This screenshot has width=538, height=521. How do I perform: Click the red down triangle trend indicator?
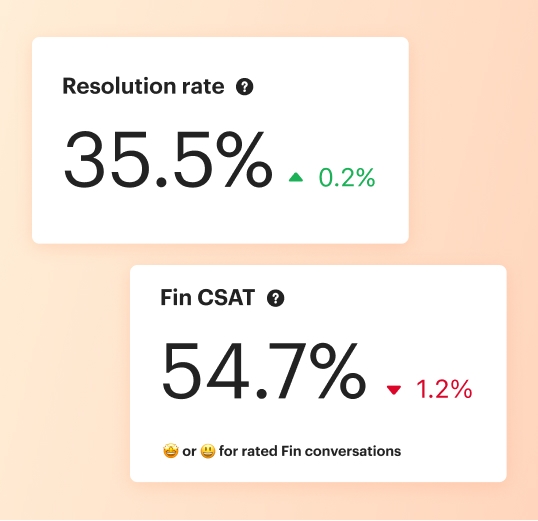coord(394,390)
